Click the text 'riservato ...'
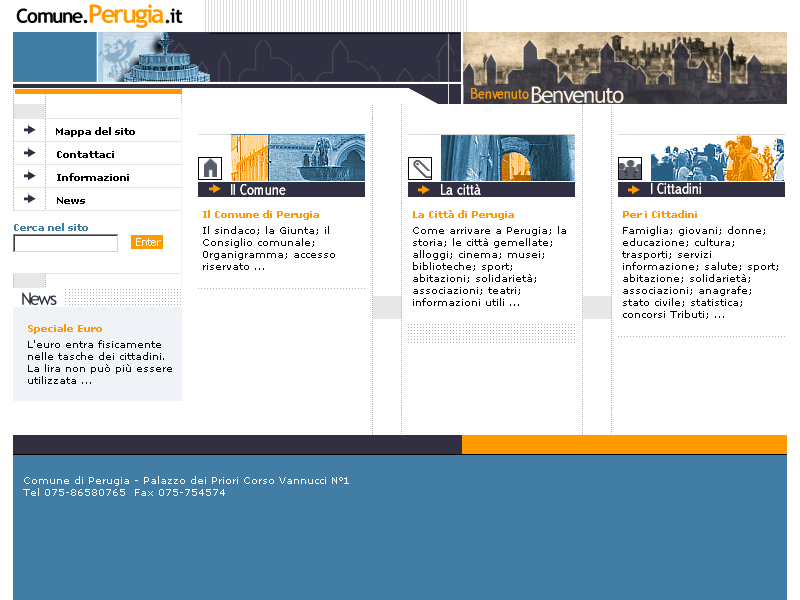This screenshot has width=800, height=600. tap(234, 267)
